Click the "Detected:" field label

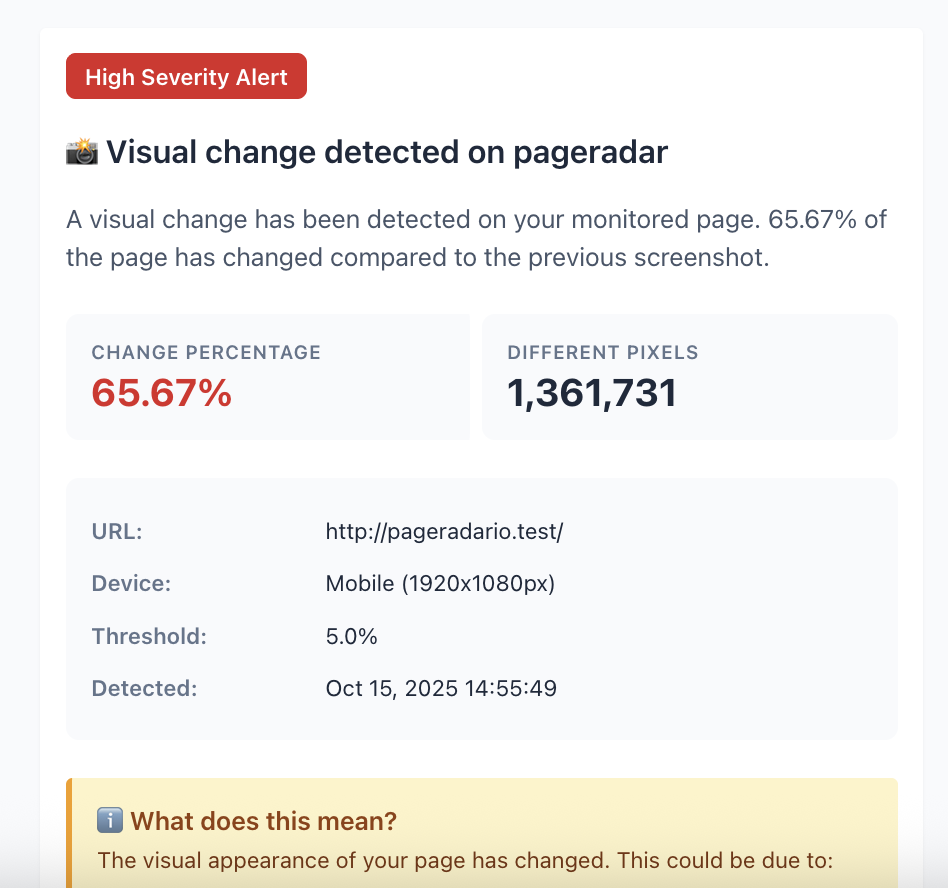144,687
